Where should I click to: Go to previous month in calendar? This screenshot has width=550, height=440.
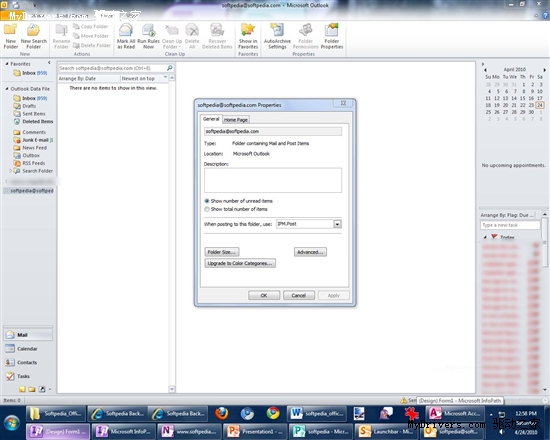coord(485,70)
